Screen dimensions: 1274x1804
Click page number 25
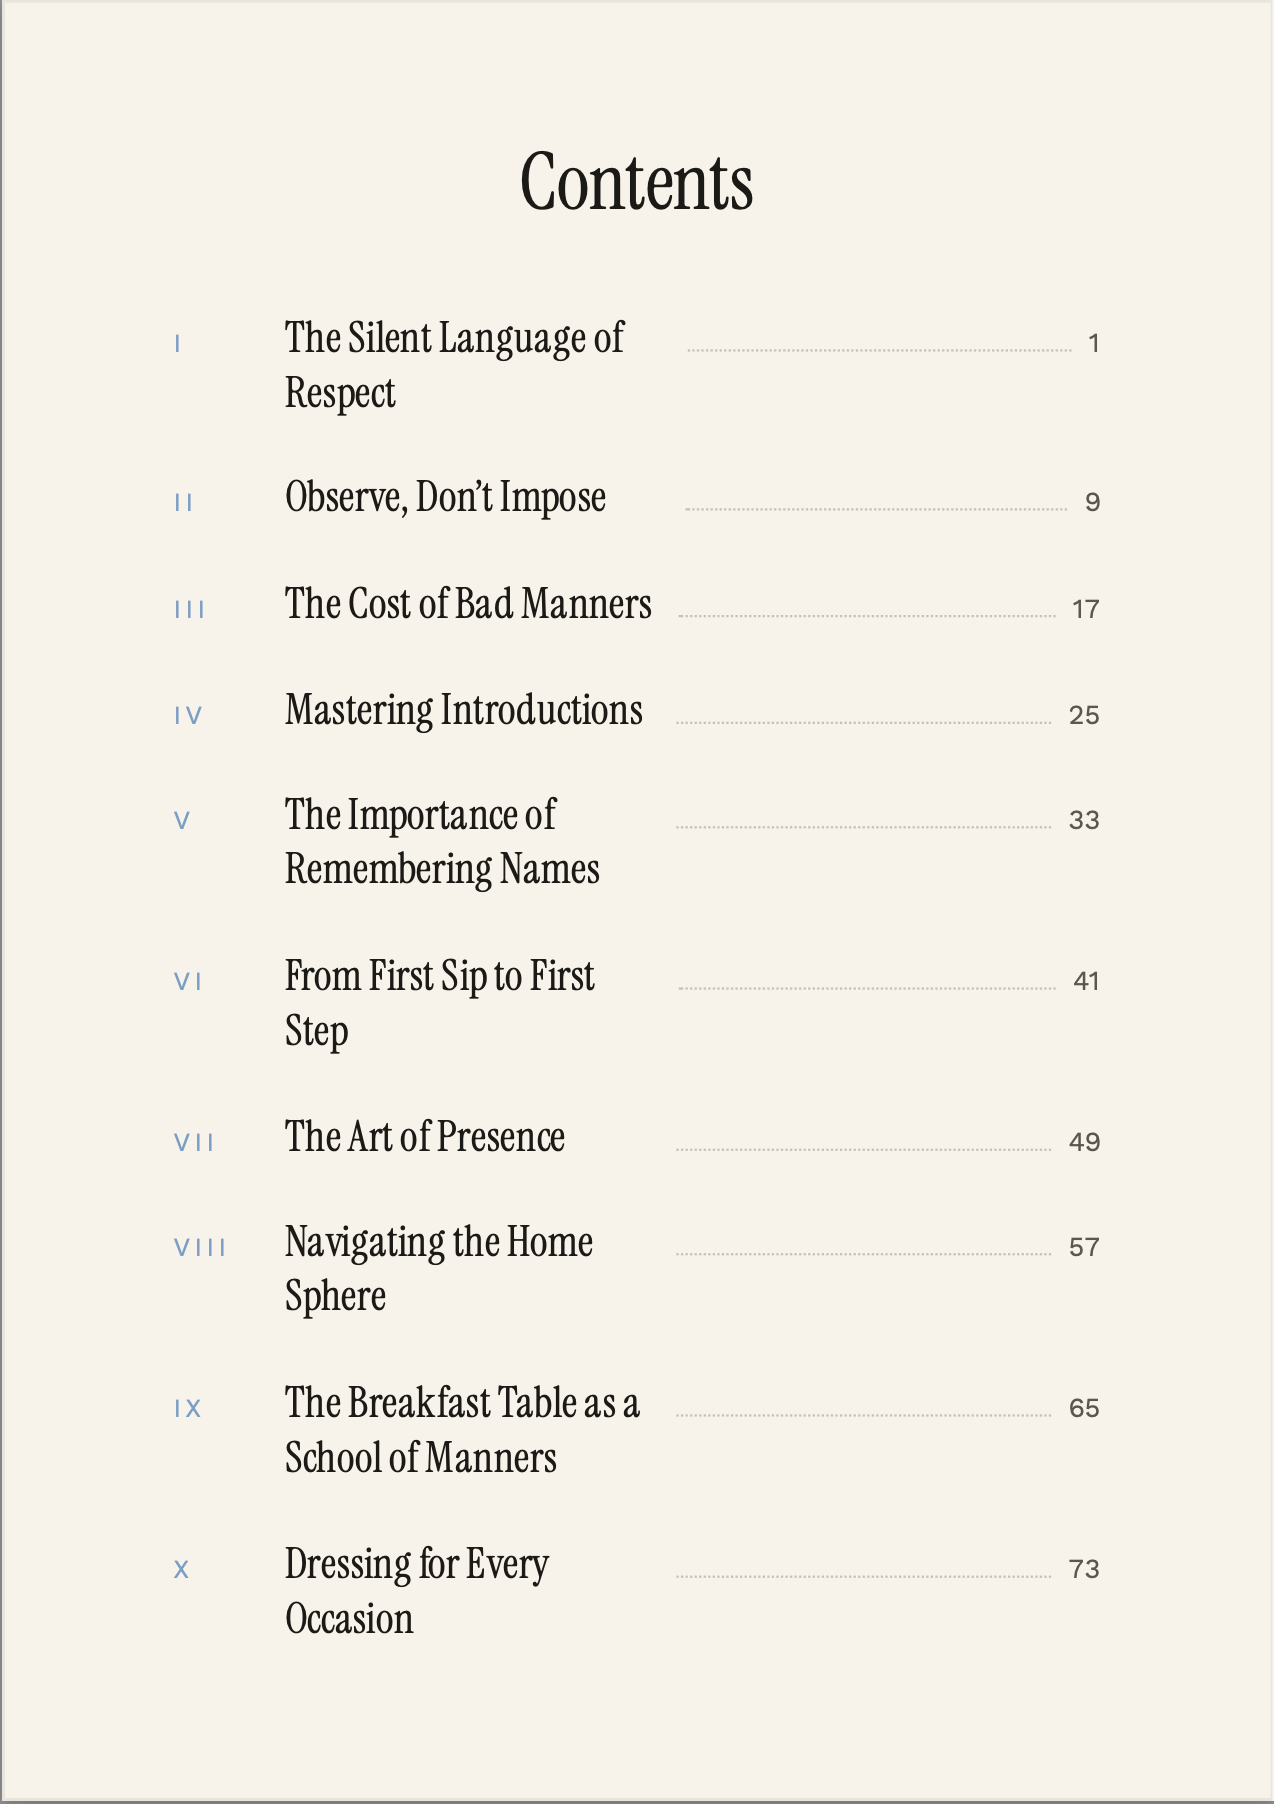click(1084, 715)
